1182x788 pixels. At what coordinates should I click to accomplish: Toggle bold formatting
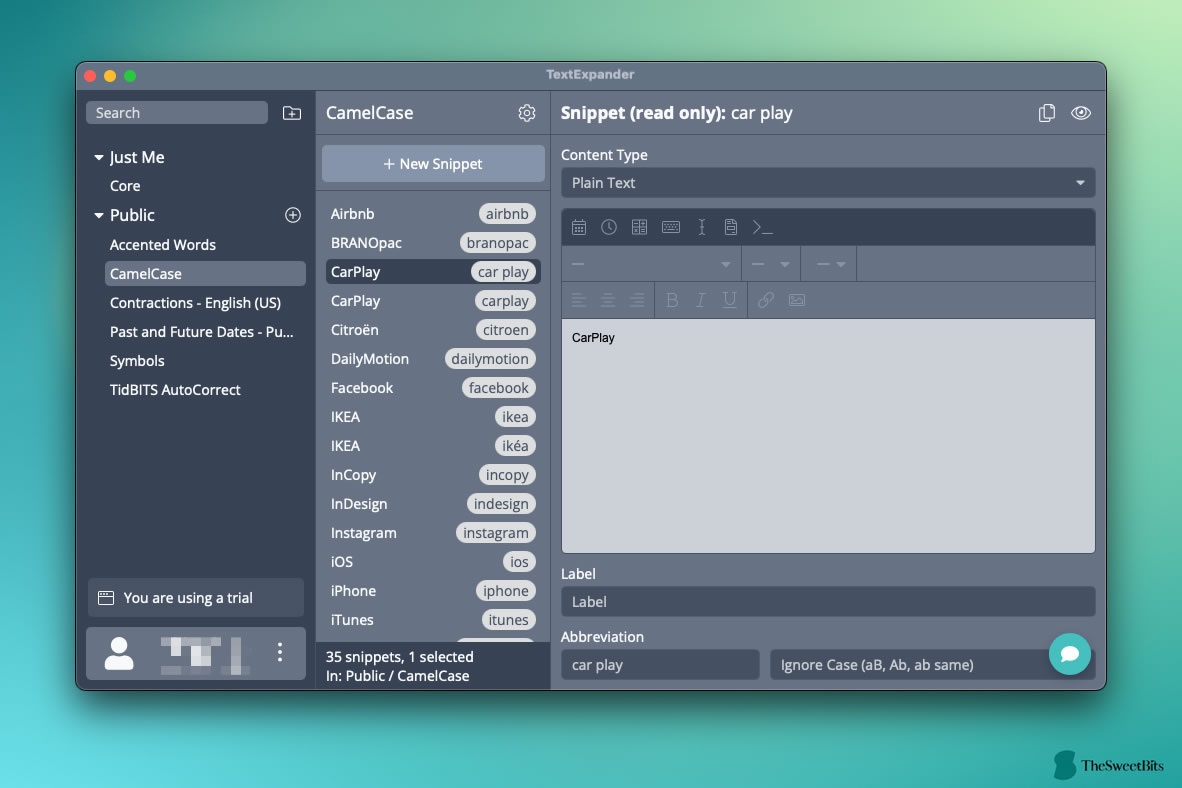pyautogui.click(x=672, y=300)
